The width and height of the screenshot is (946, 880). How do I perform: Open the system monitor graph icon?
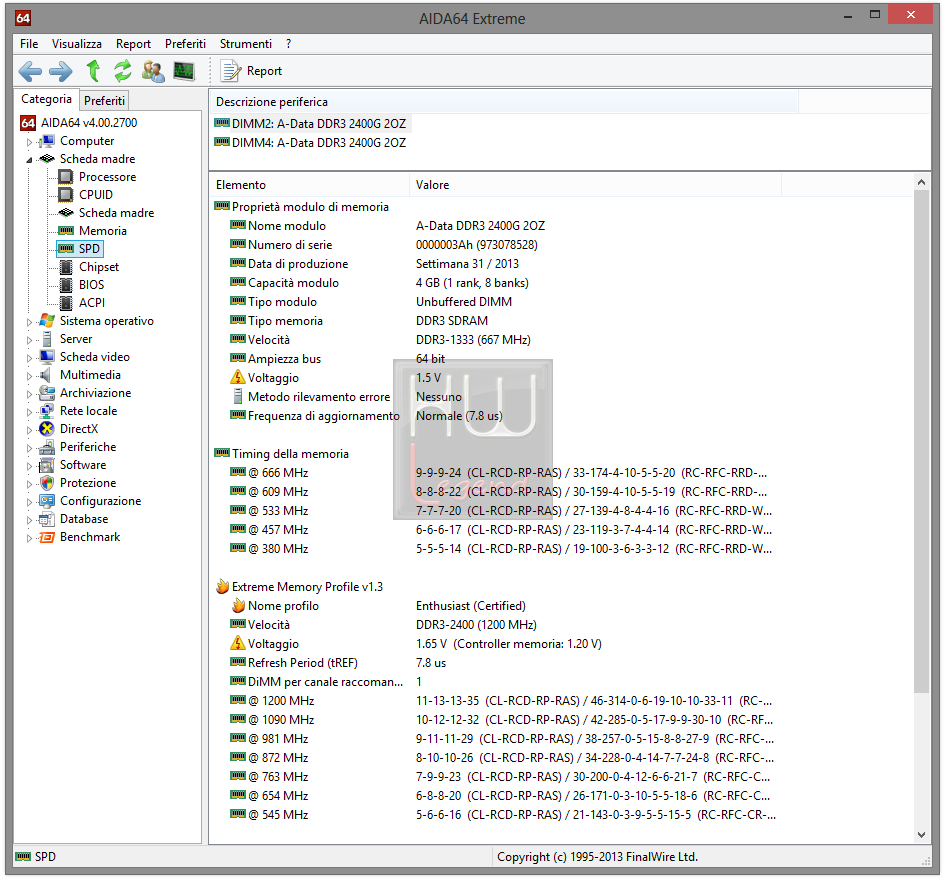(184, 71)
